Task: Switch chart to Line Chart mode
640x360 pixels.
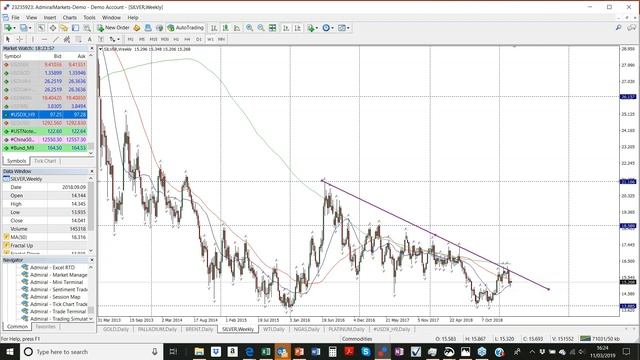Action: [237, 28]
